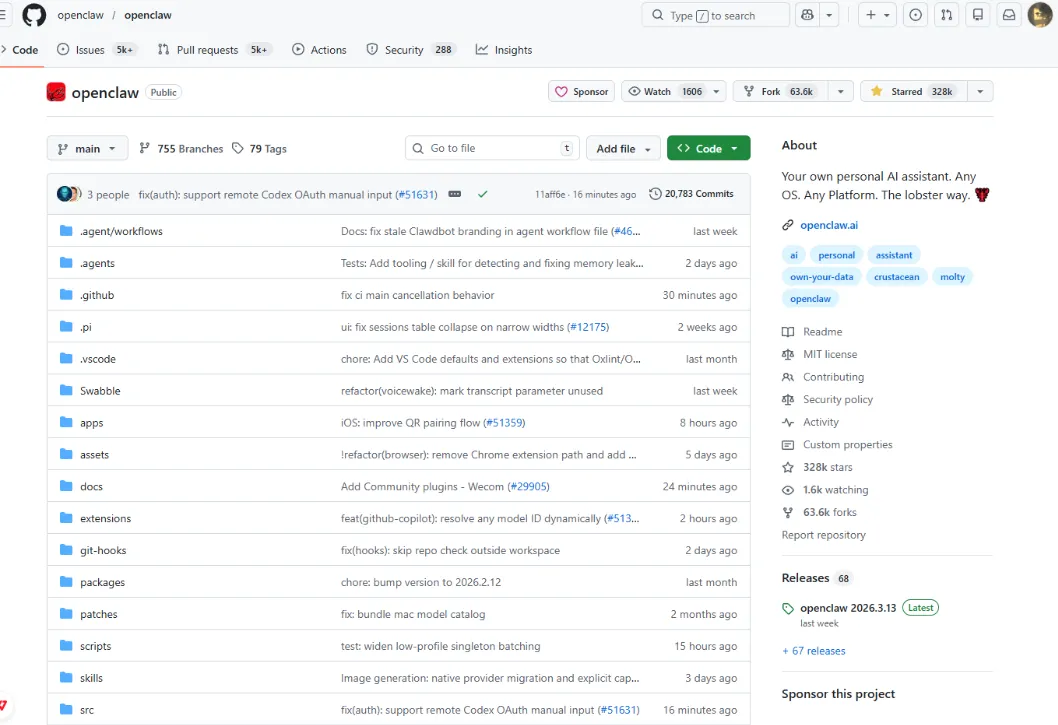
Task: Star toggle: click the Starred button
Action: pos(914,91)
